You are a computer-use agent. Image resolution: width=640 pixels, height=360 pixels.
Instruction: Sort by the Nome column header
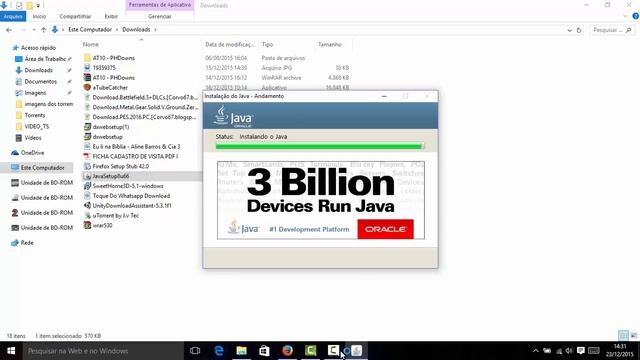pos(91,44)
